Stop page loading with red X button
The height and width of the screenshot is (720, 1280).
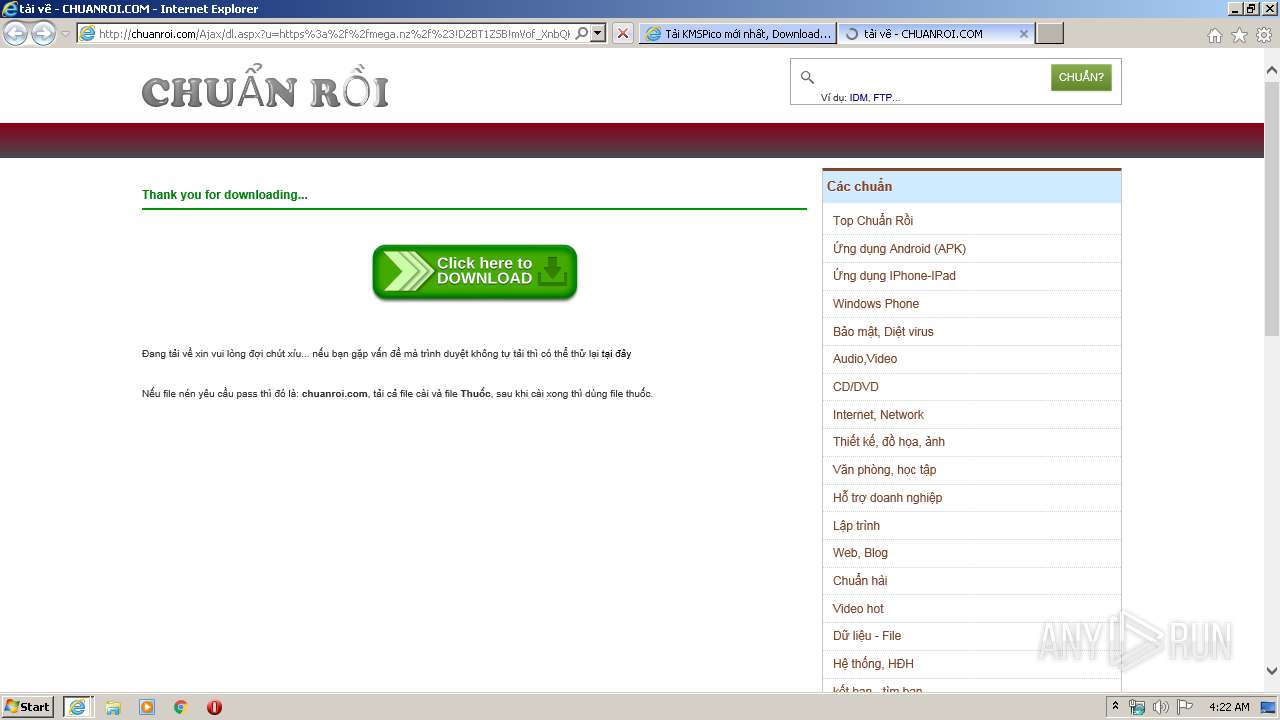(x=623, y=33)
